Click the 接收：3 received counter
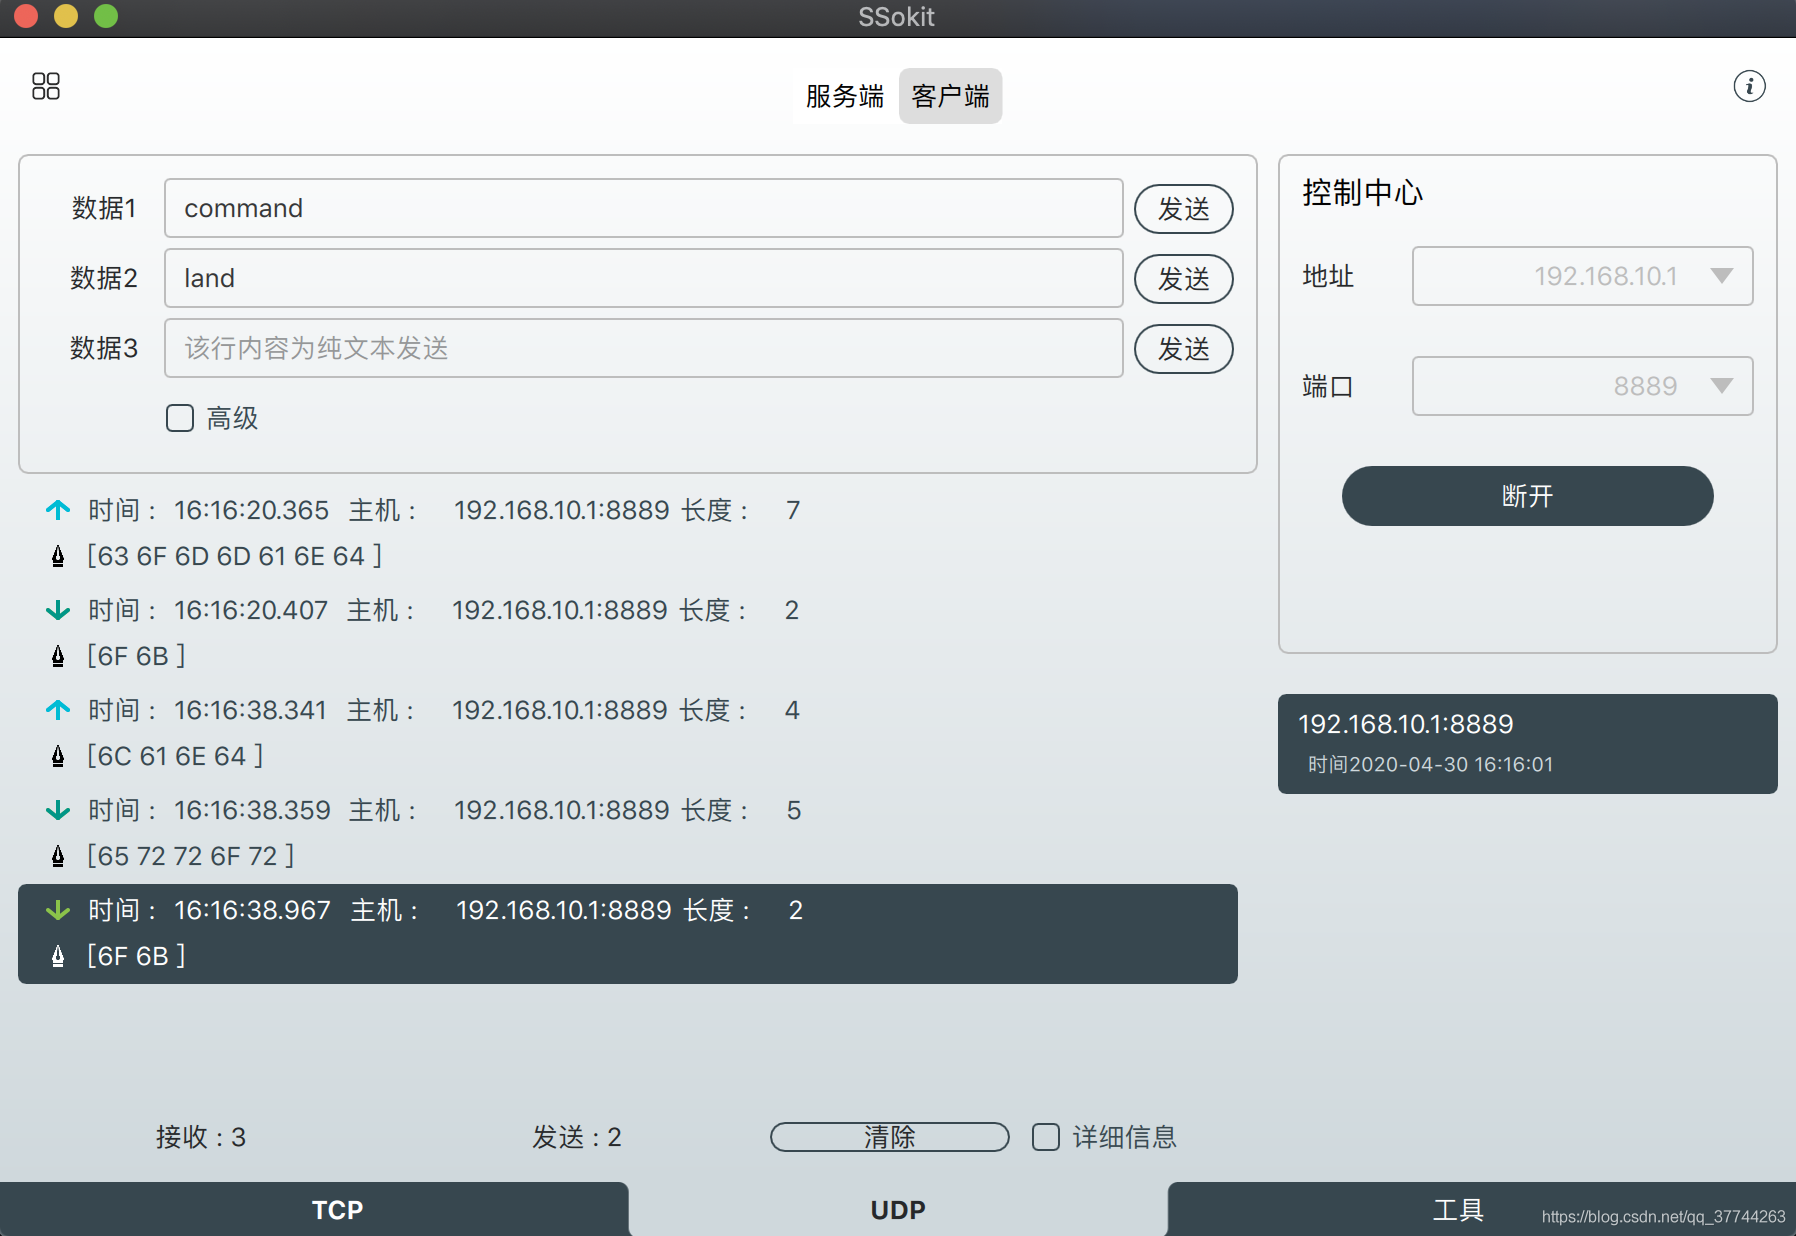1796x1236 pixels. point(201,1137)
